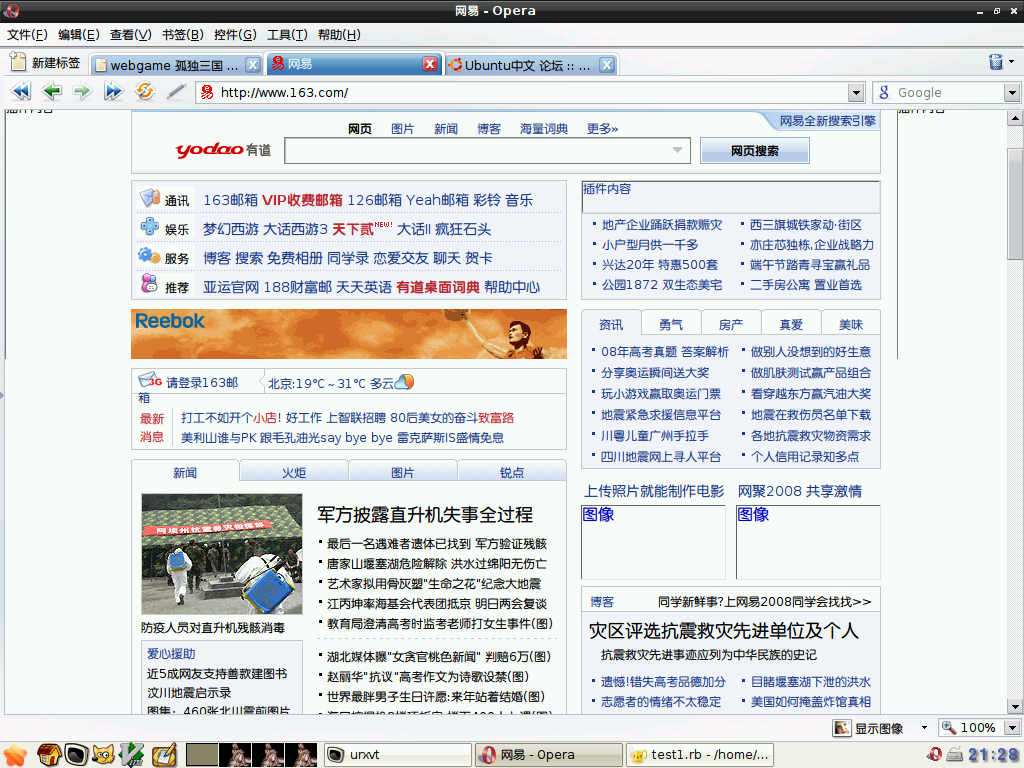Click the URL address field
This screenshot has width=1024, height=768.
click(x=532, y=93)
